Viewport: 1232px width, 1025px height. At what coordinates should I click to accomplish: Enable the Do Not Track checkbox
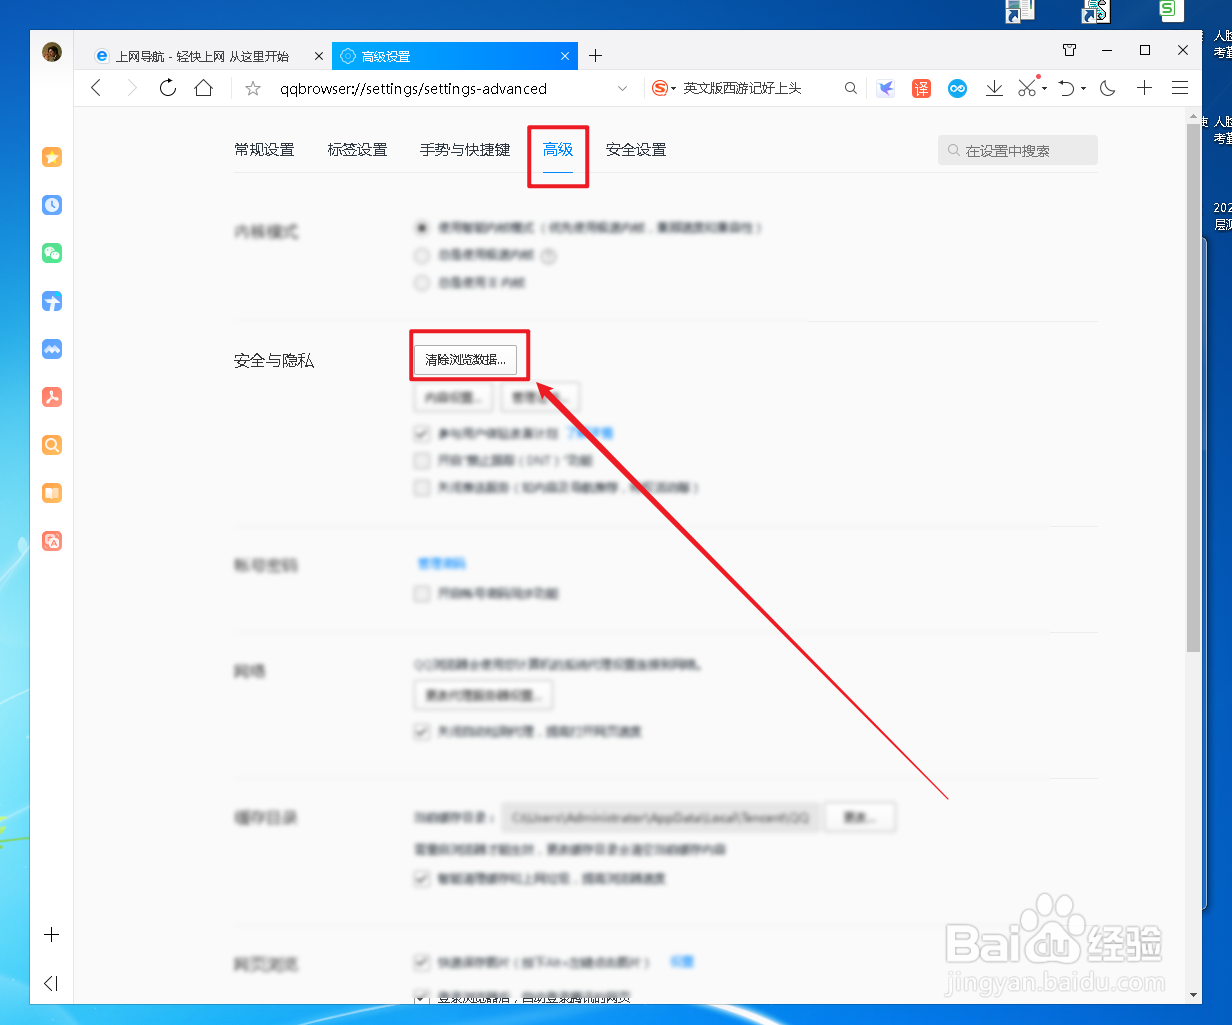coord(422,461)
